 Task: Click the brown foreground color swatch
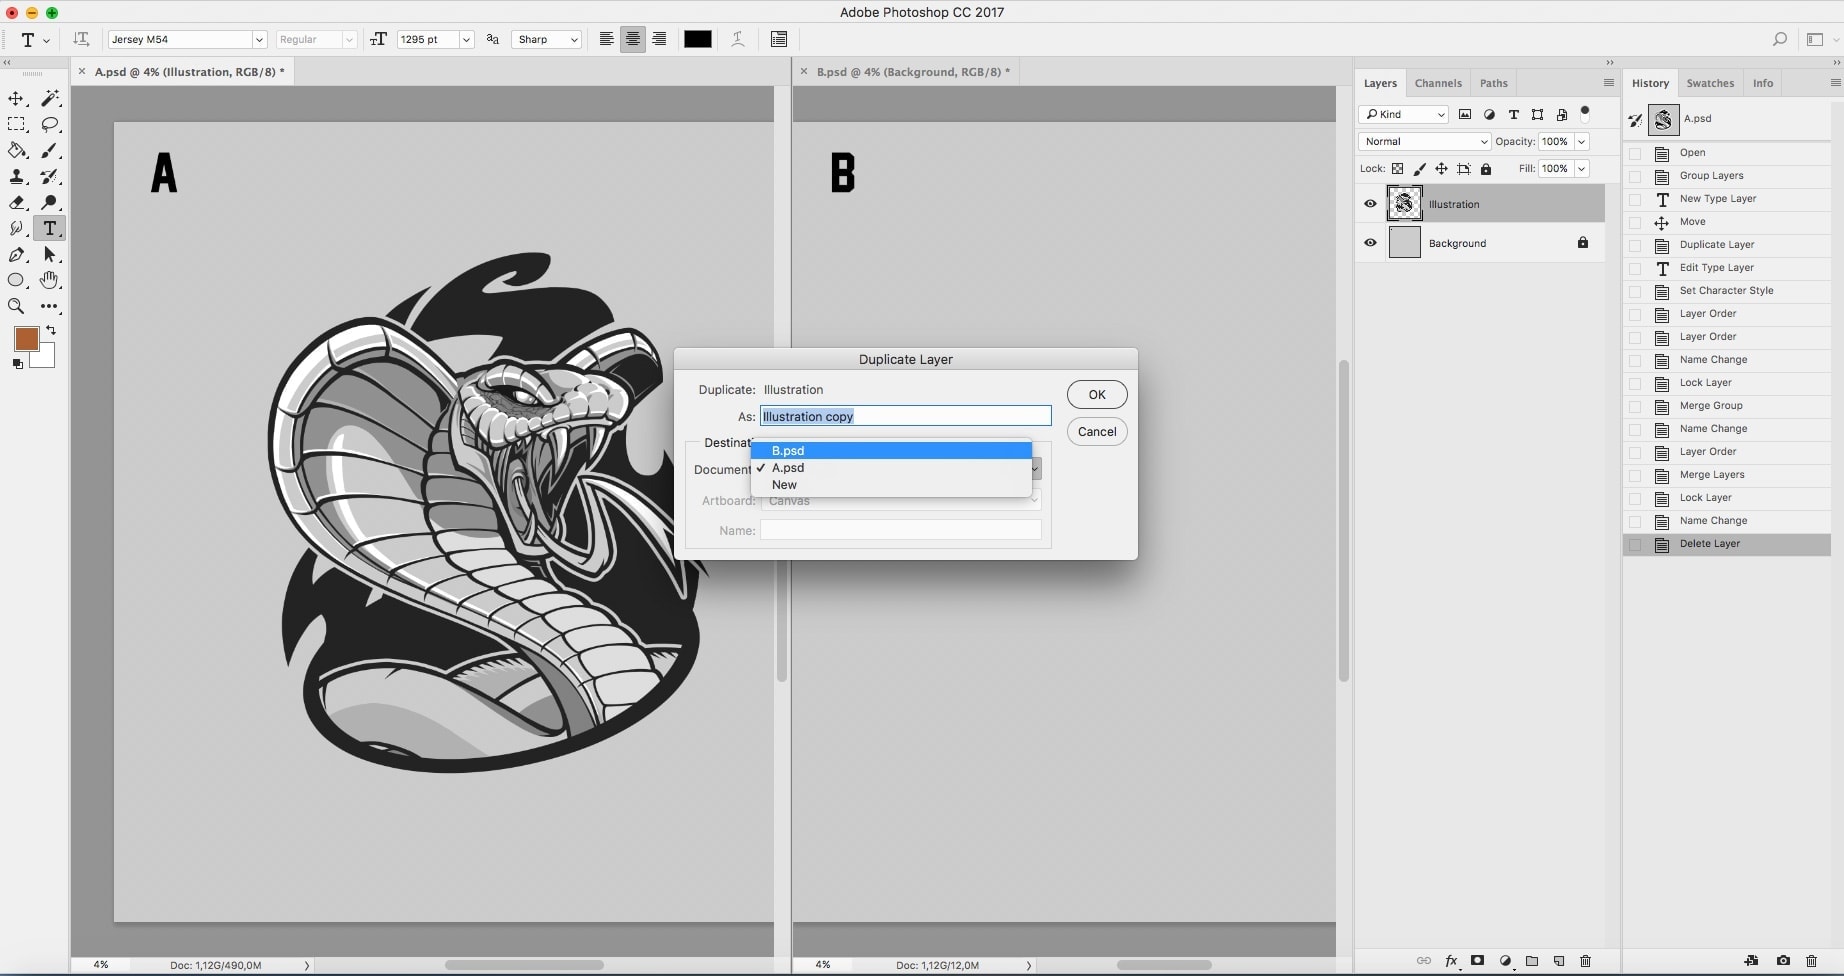coord(25,339)
